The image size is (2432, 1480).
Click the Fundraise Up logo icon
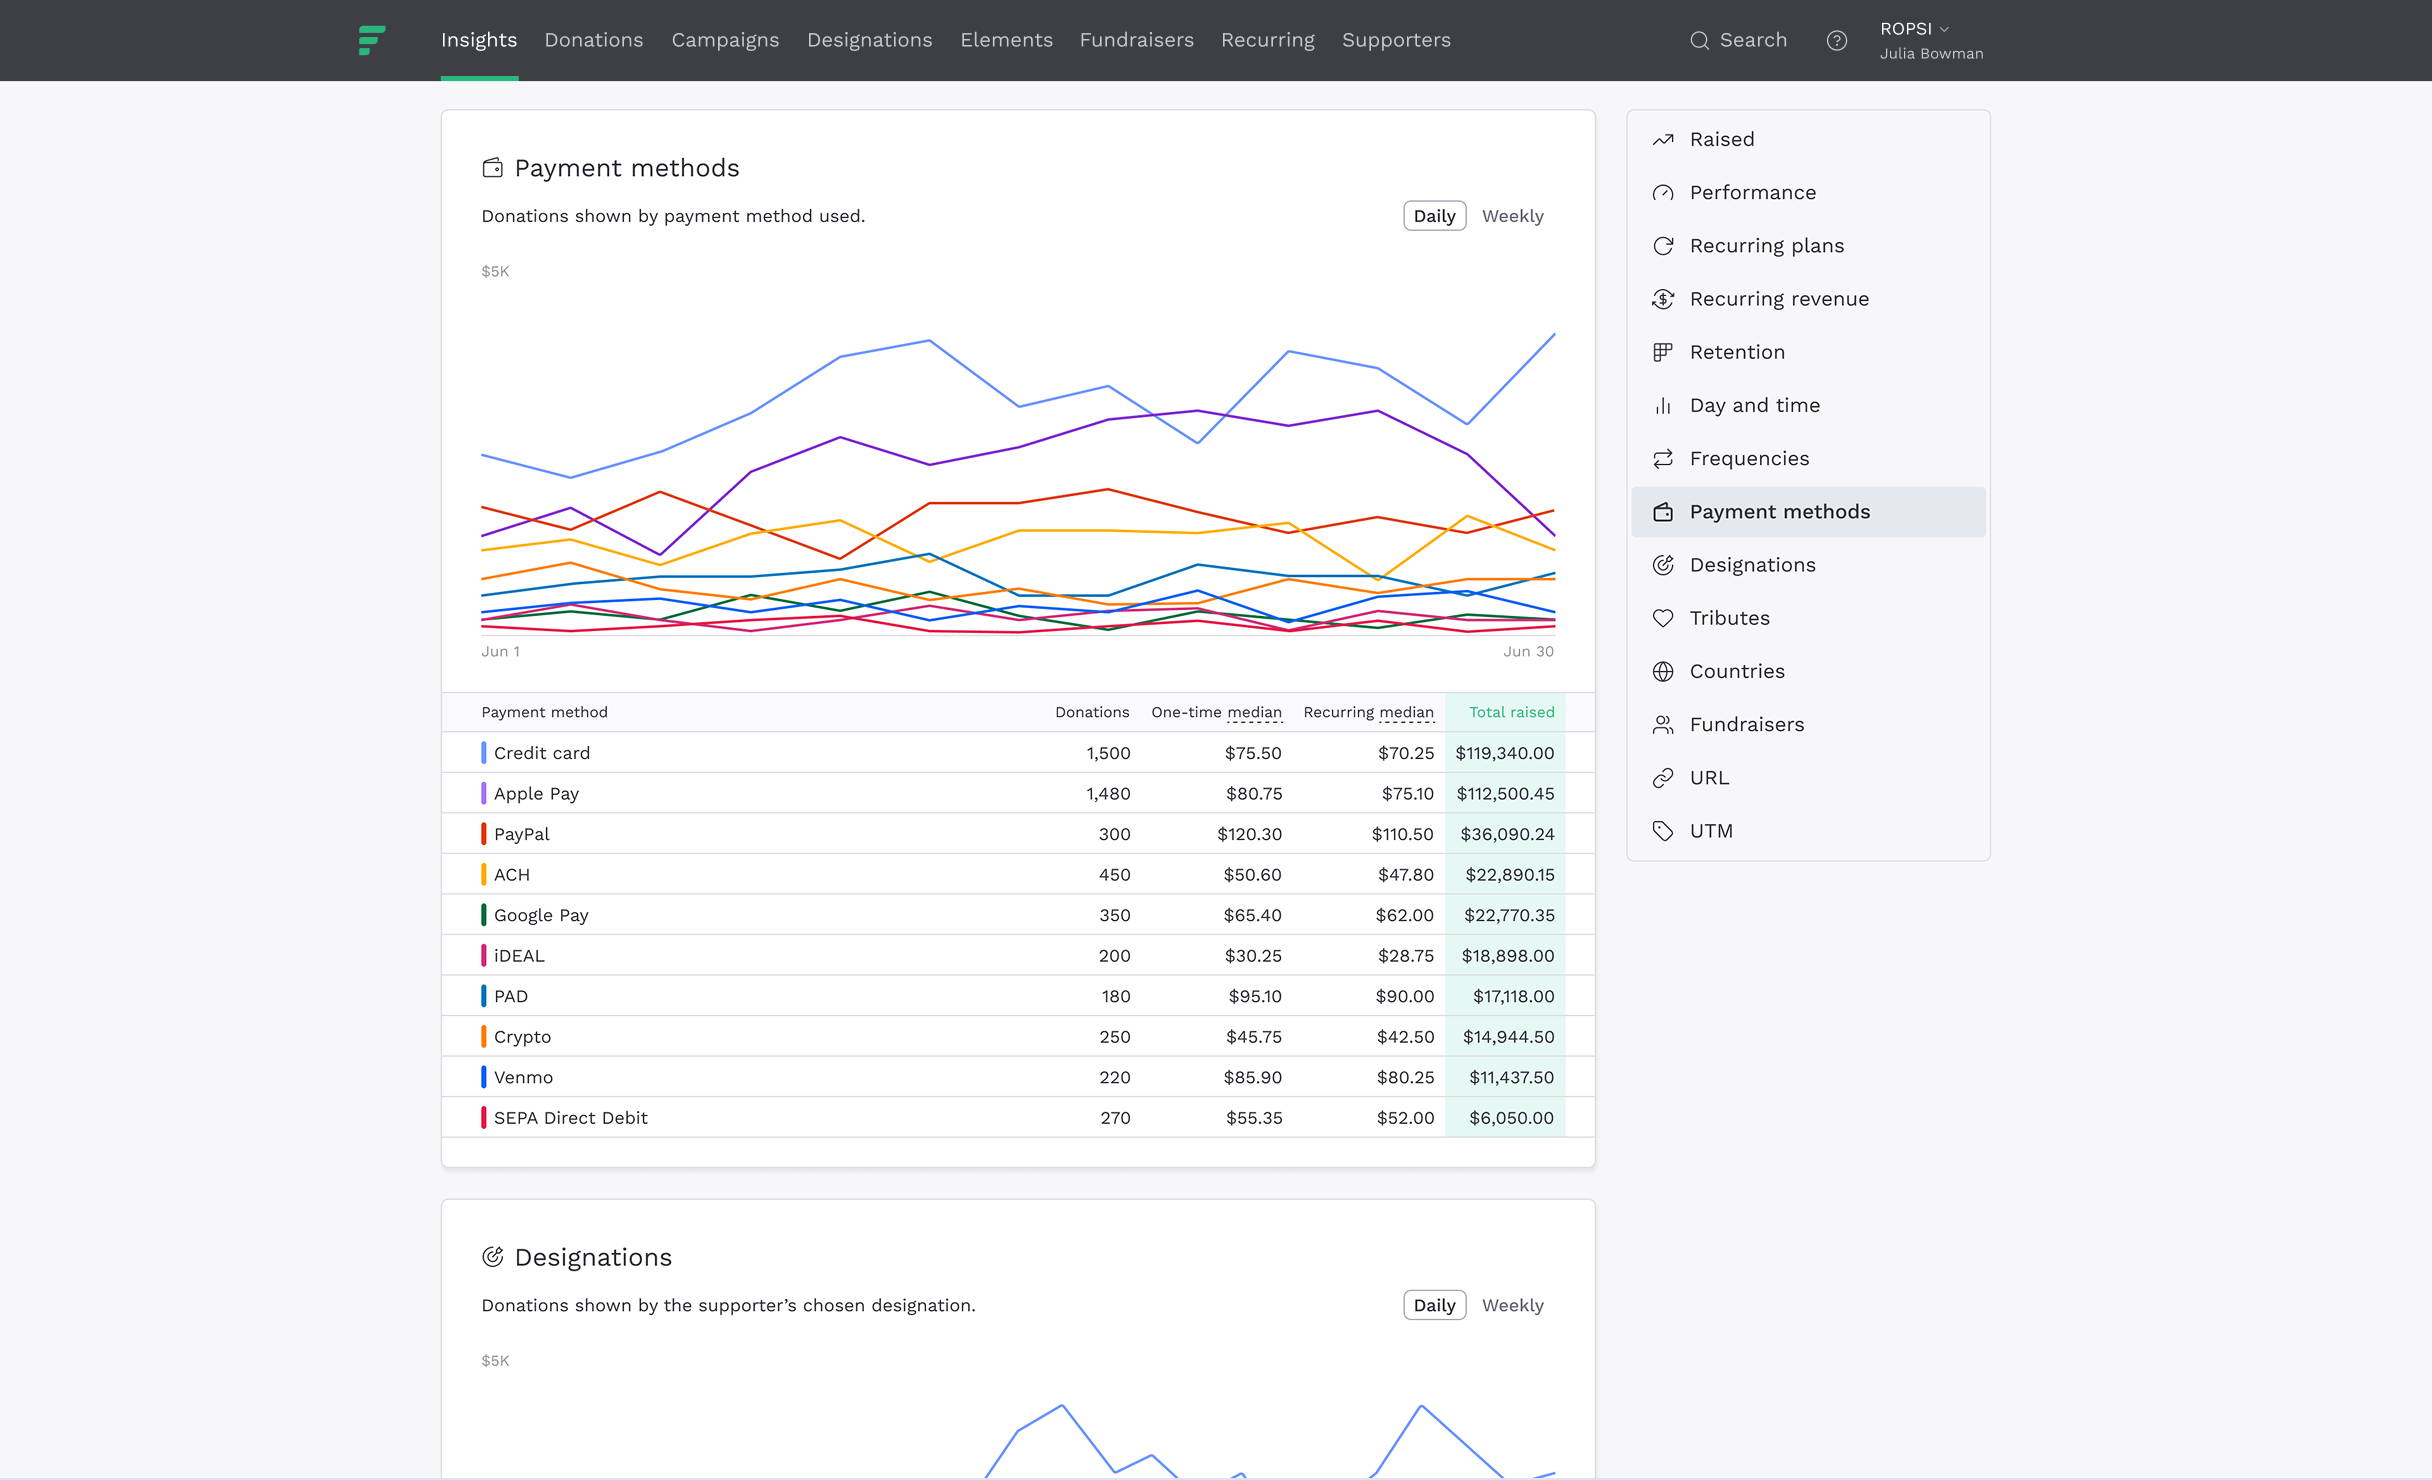tap(372, 40)
